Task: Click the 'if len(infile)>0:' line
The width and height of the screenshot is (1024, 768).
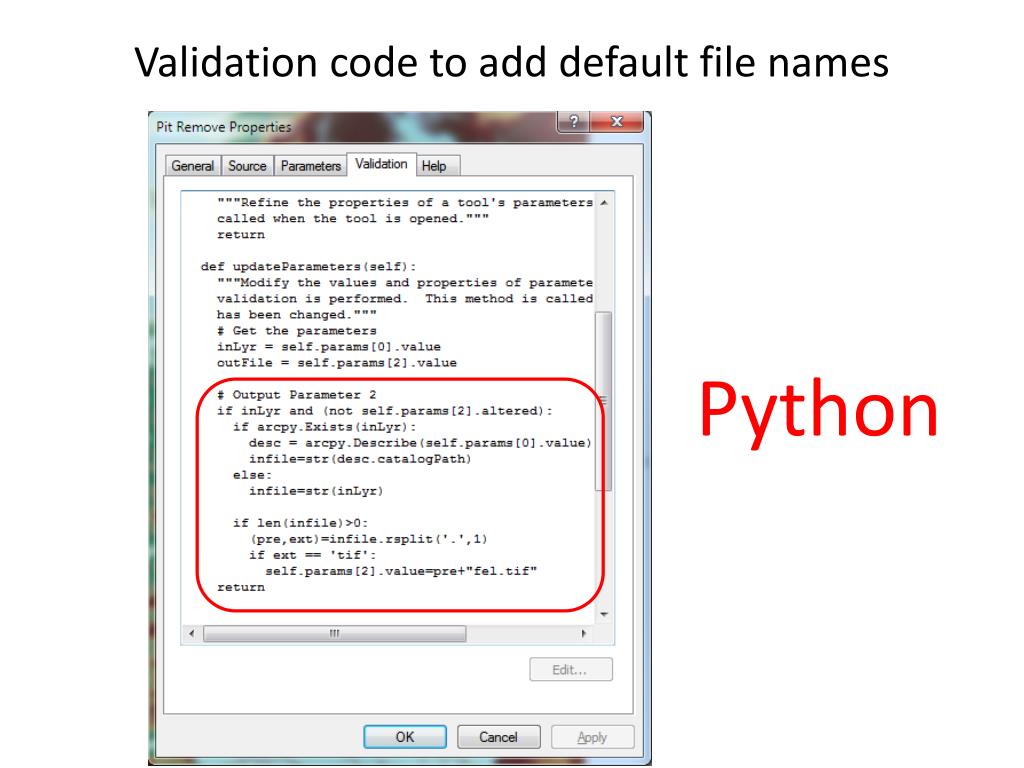Action: (300, 522)
